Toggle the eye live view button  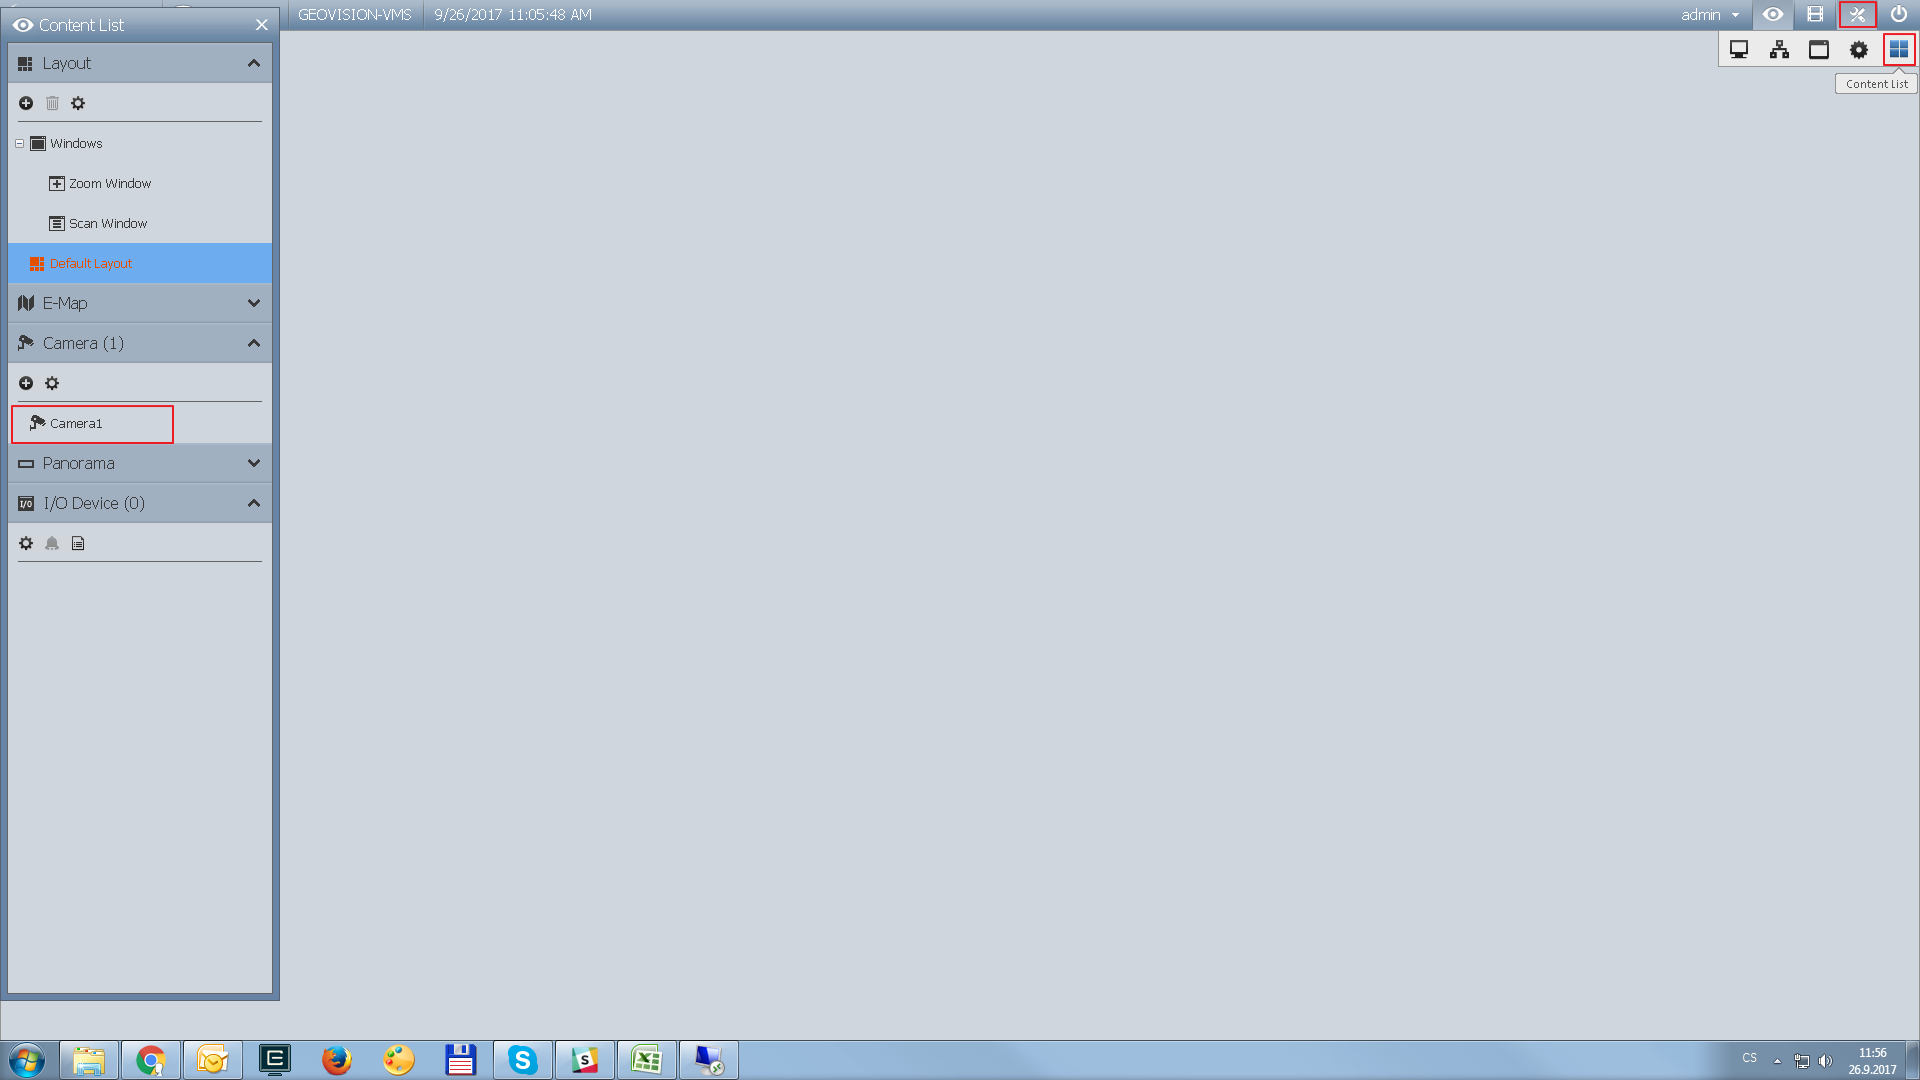click(1773, 15)
